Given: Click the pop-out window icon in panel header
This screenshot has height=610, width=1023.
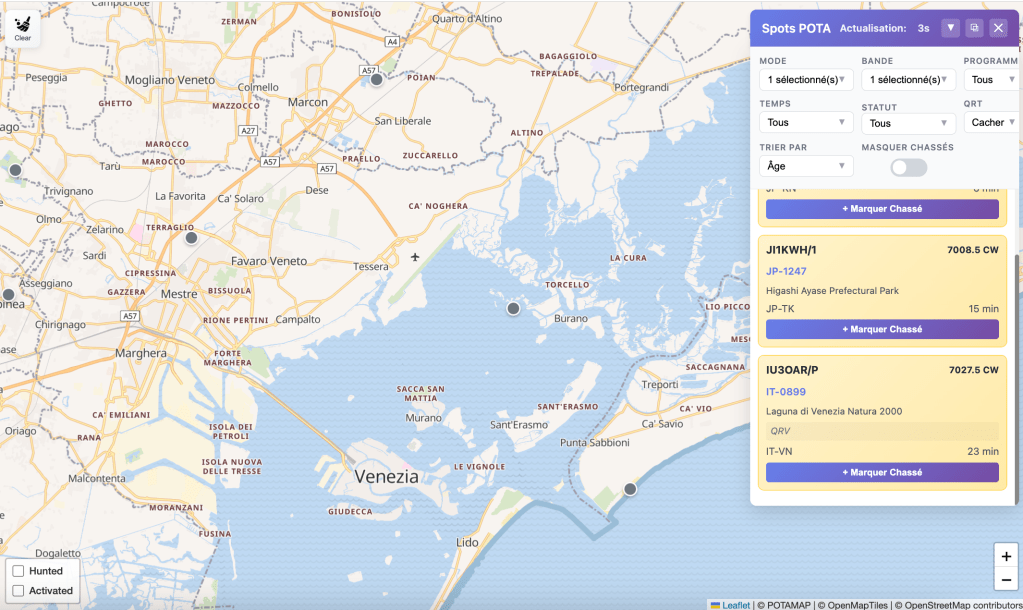Looking at the screenshot, I should [974, 28].
